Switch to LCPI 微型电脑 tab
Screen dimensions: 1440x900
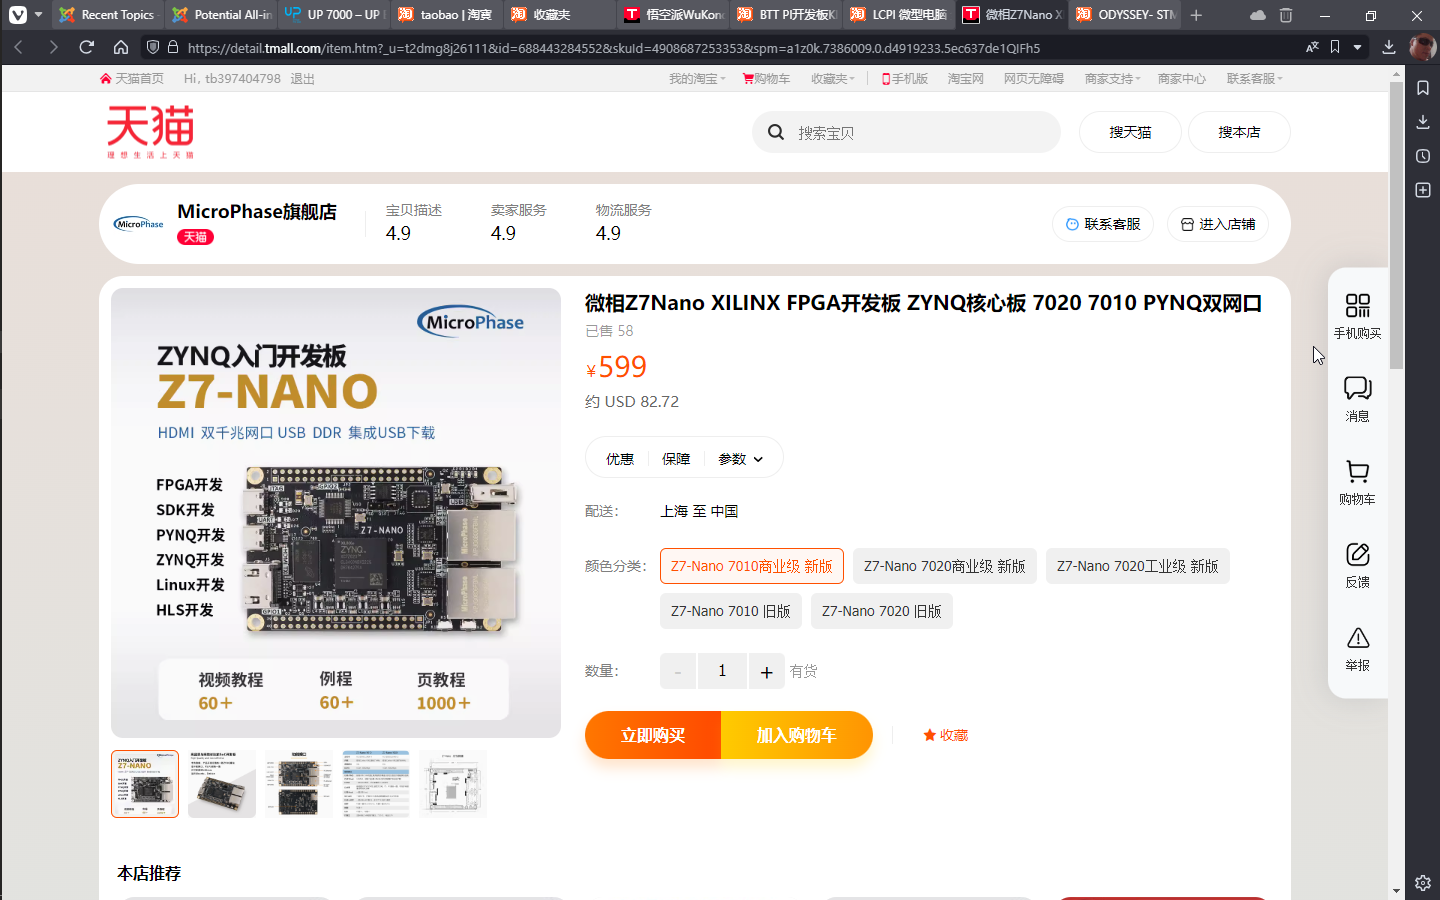pos(899,15)
